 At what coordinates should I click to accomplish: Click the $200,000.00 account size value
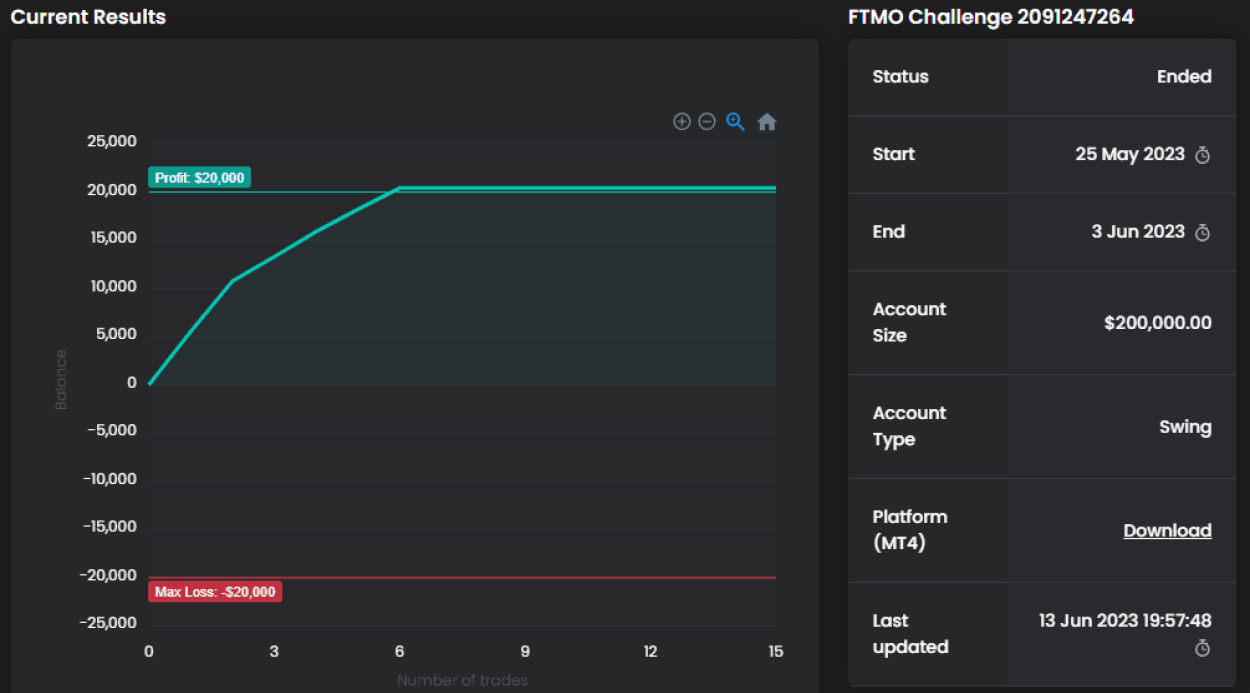(1157, 323)
